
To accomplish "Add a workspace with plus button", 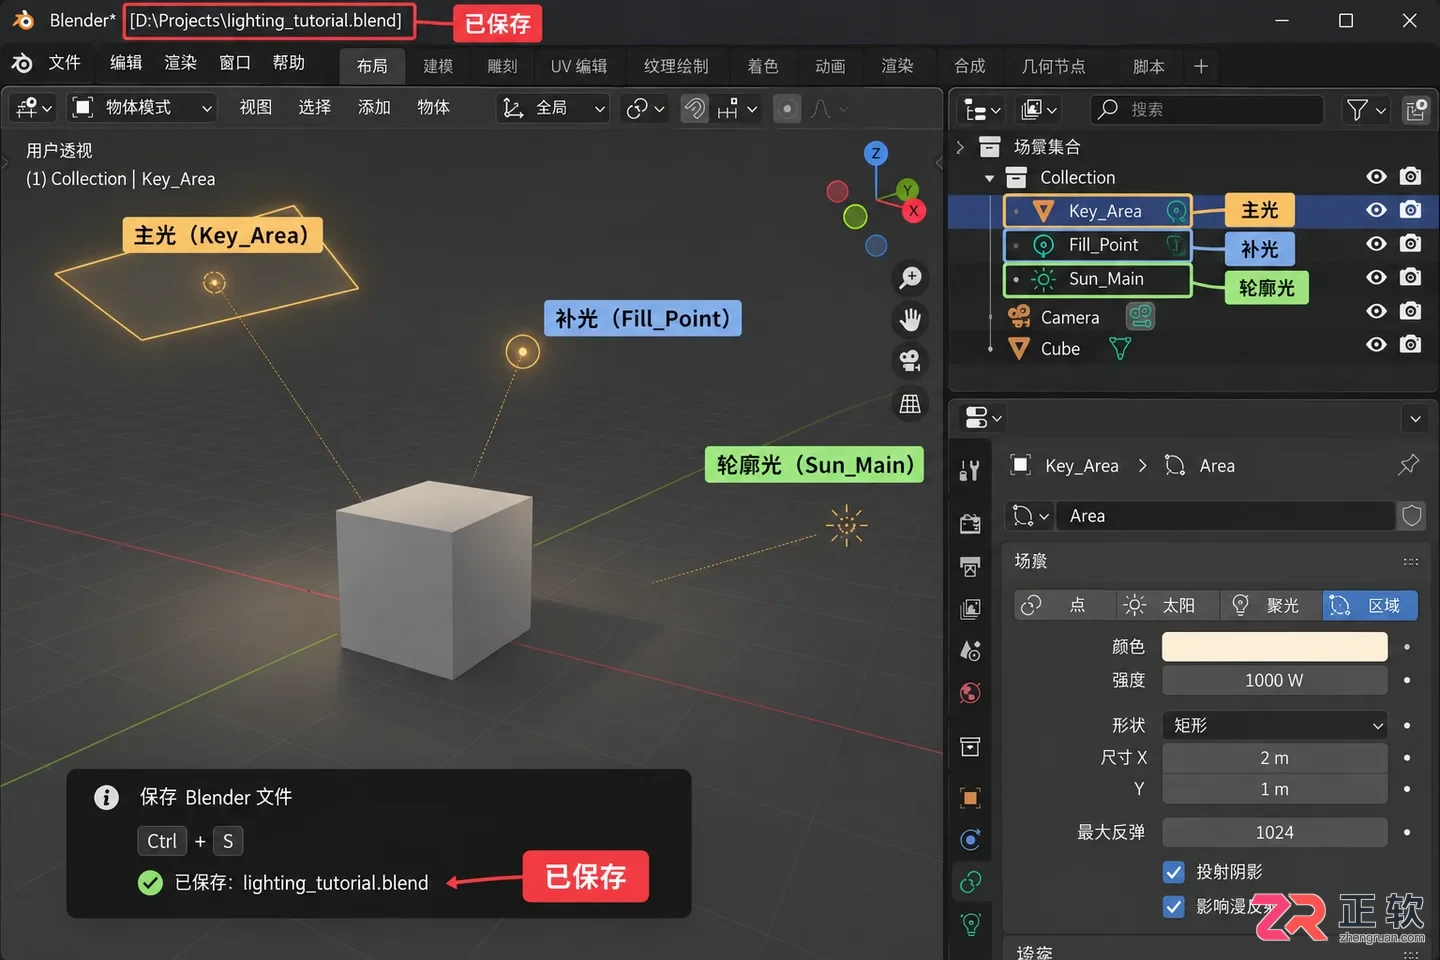I will coord(1201,66).
